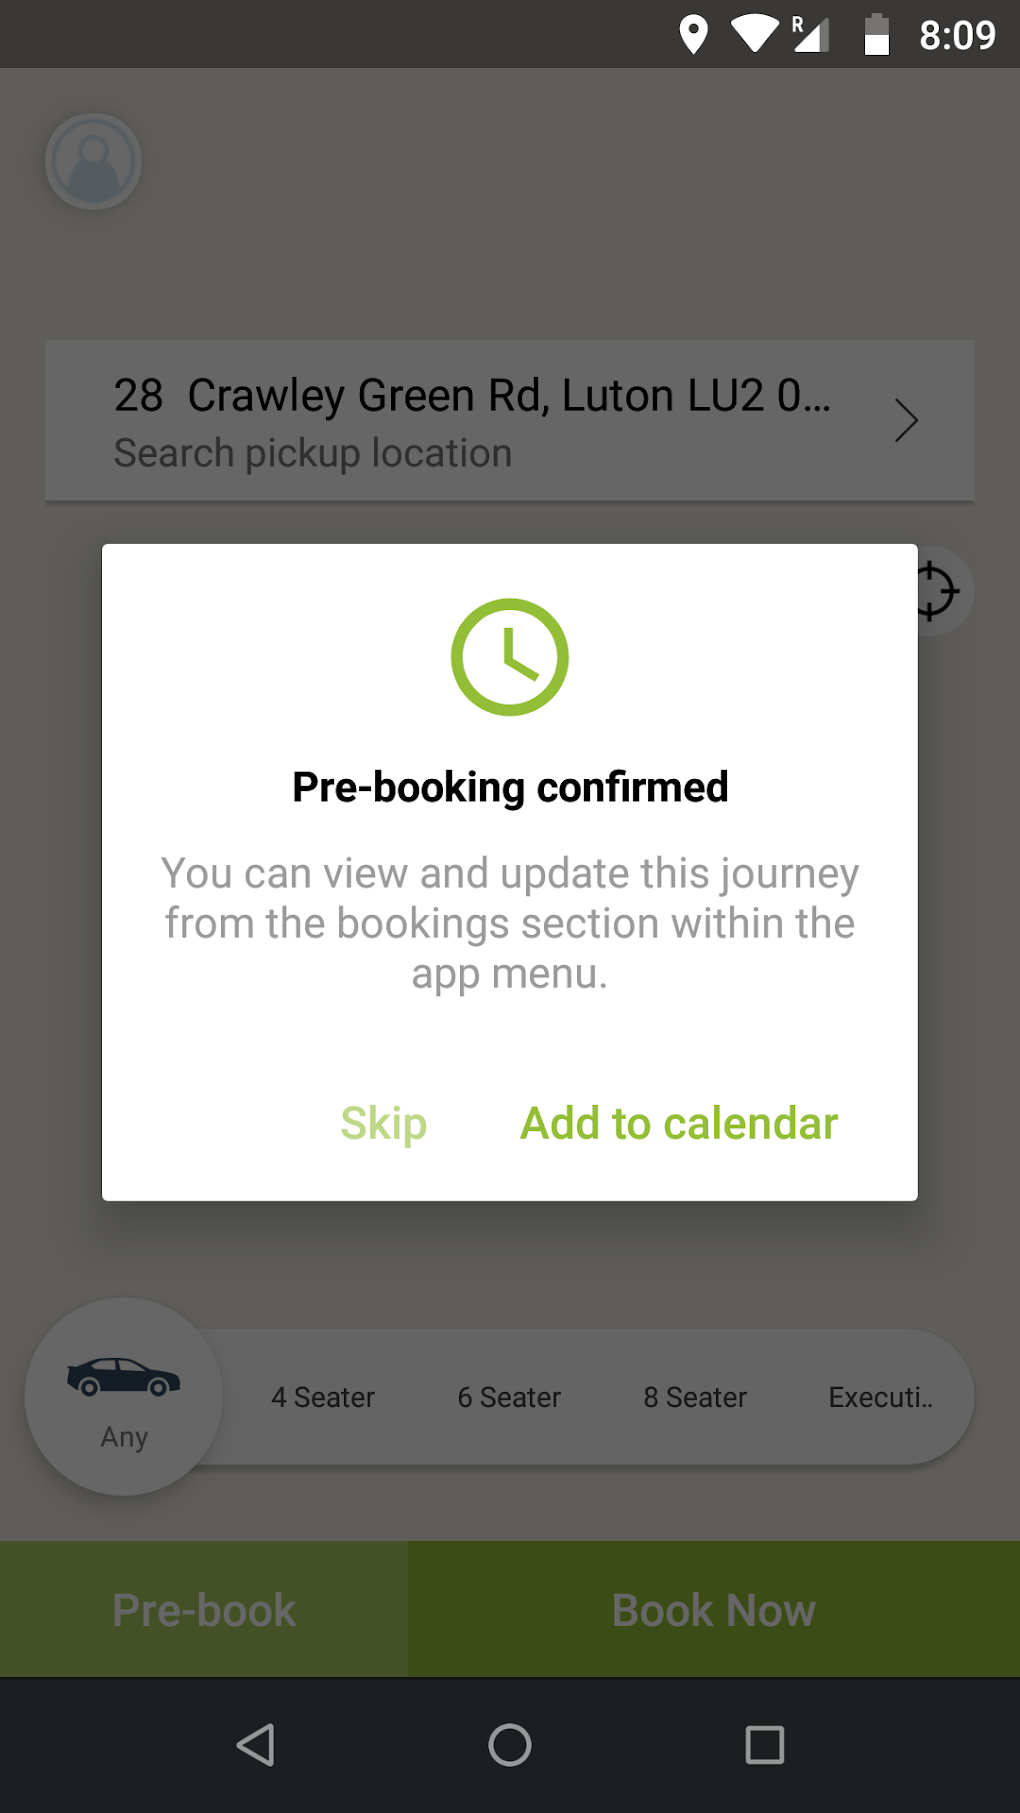Skip adding booking to calendar

(384, 1123)
